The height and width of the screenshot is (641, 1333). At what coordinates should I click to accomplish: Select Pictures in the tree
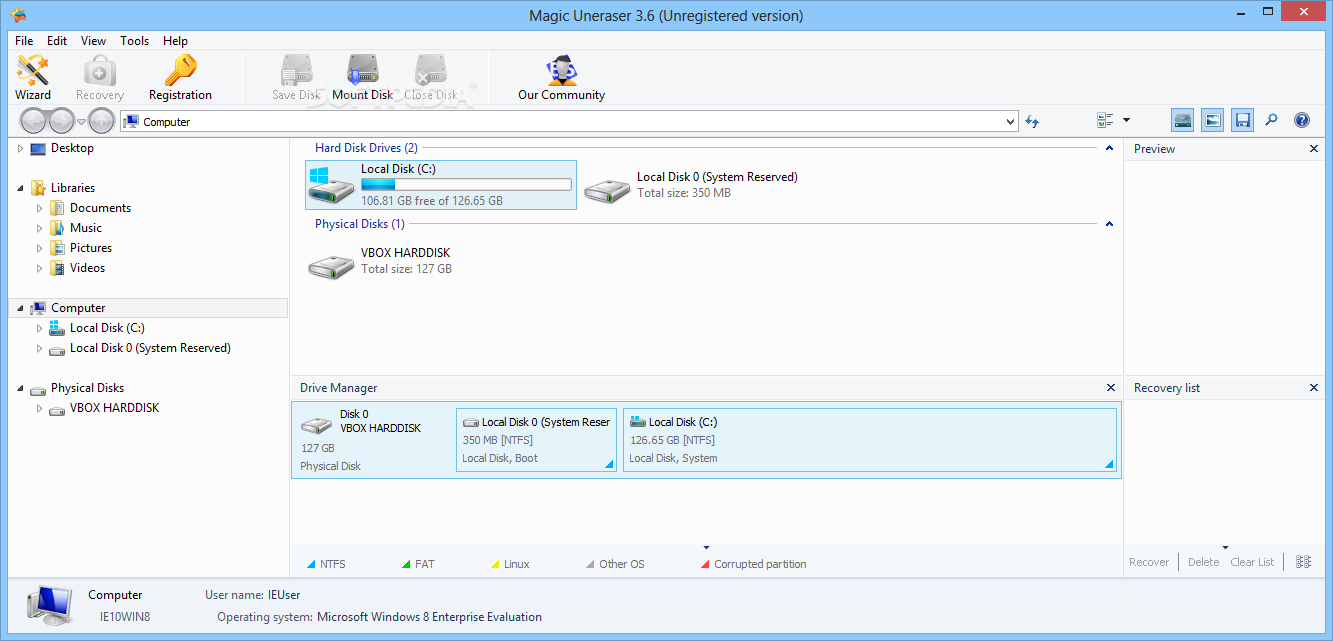pos(91,248)
